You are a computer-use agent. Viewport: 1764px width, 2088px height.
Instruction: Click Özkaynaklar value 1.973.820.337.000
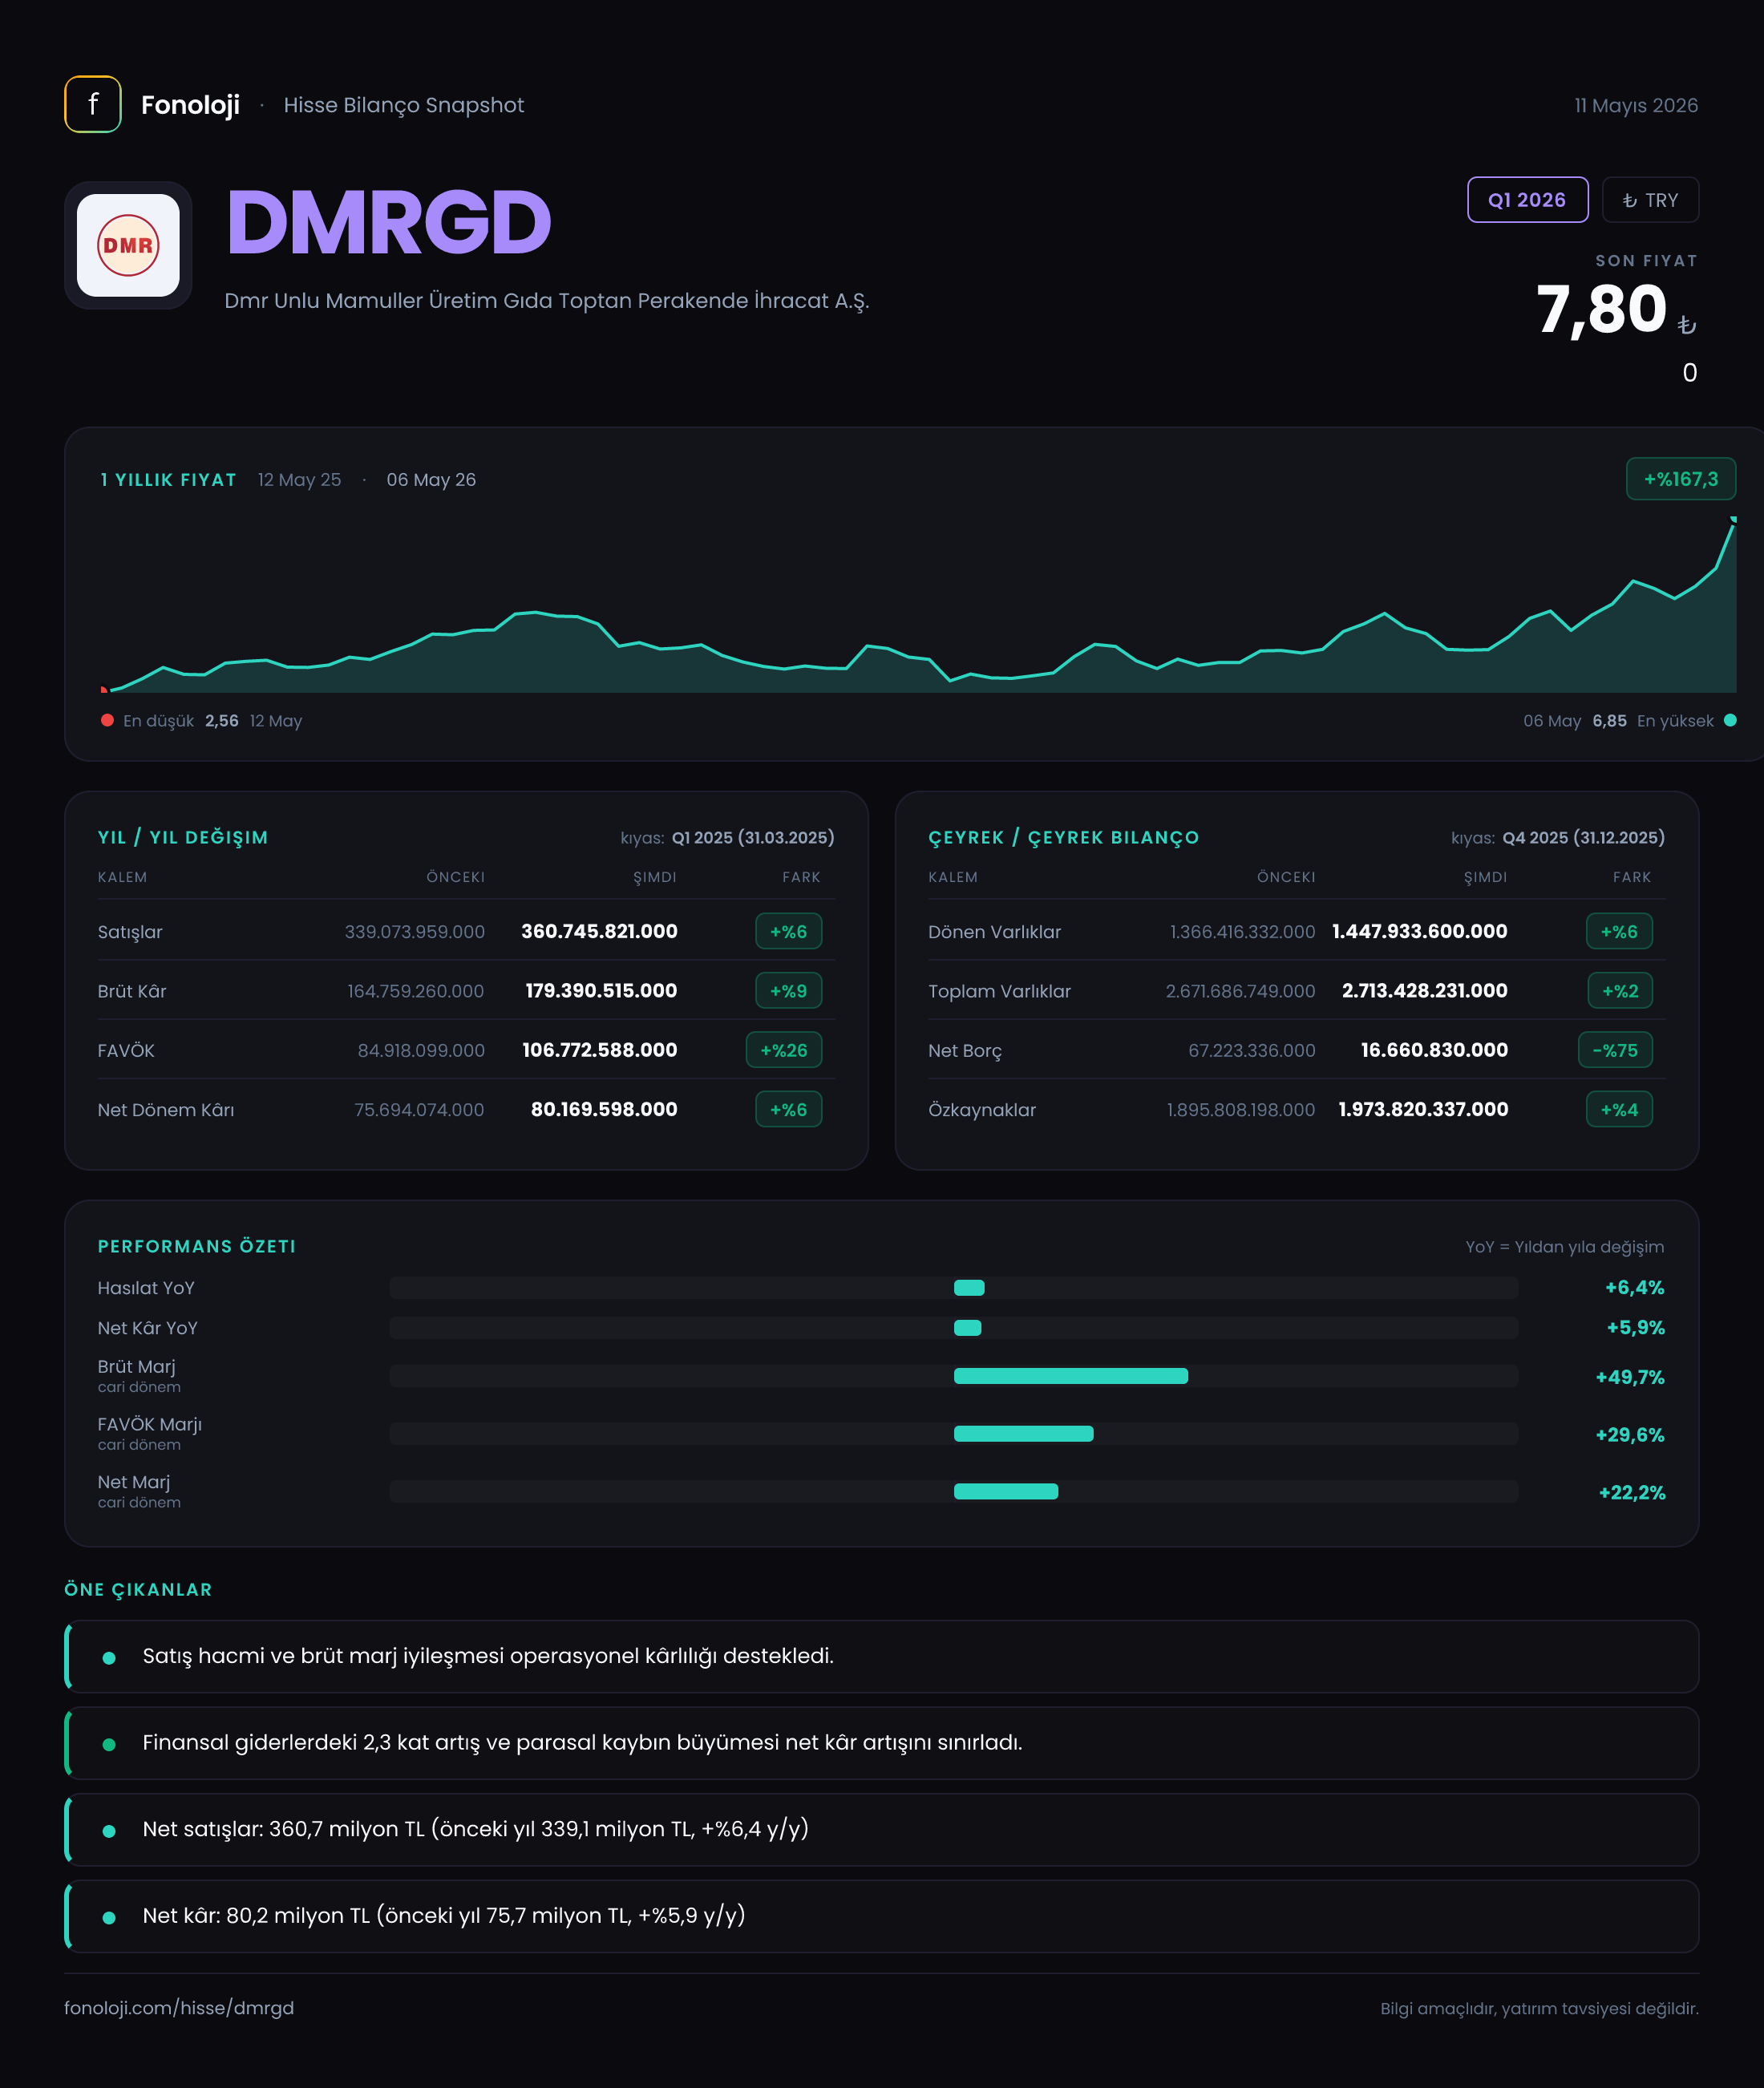click(1423, 1109)
